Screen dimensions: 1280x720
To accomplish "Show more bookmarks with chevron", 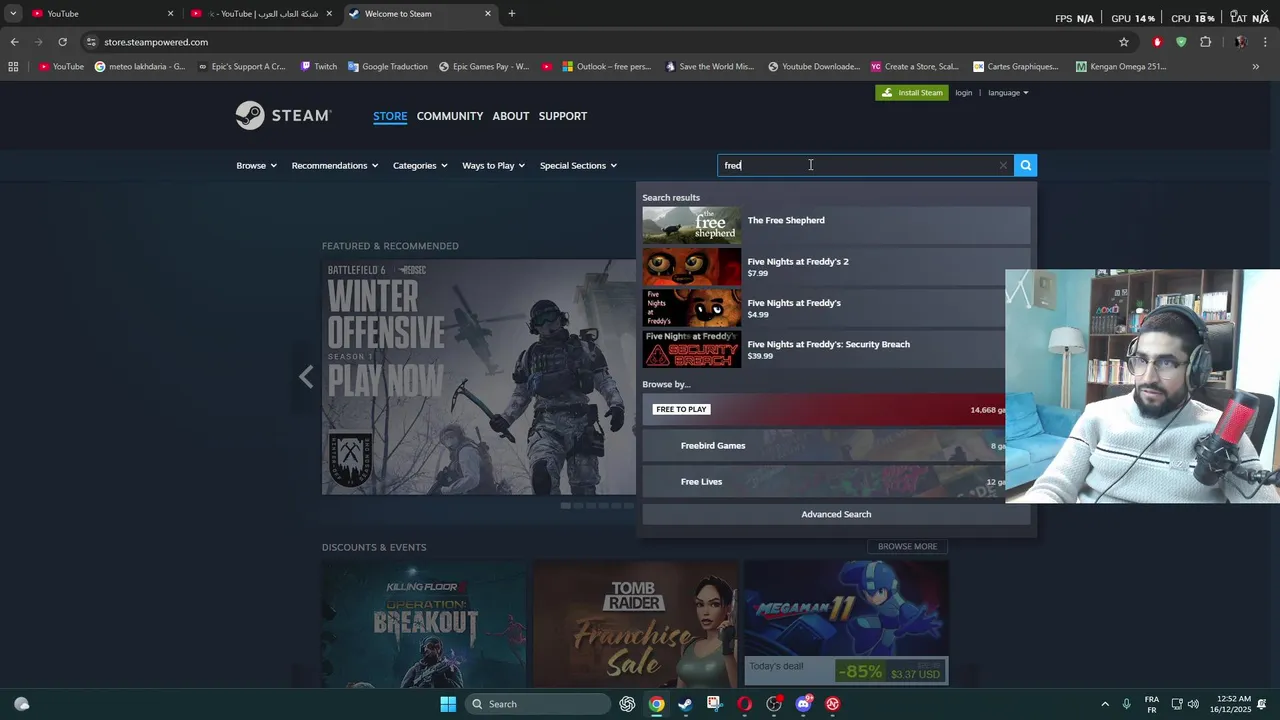I will point(1255,67).
